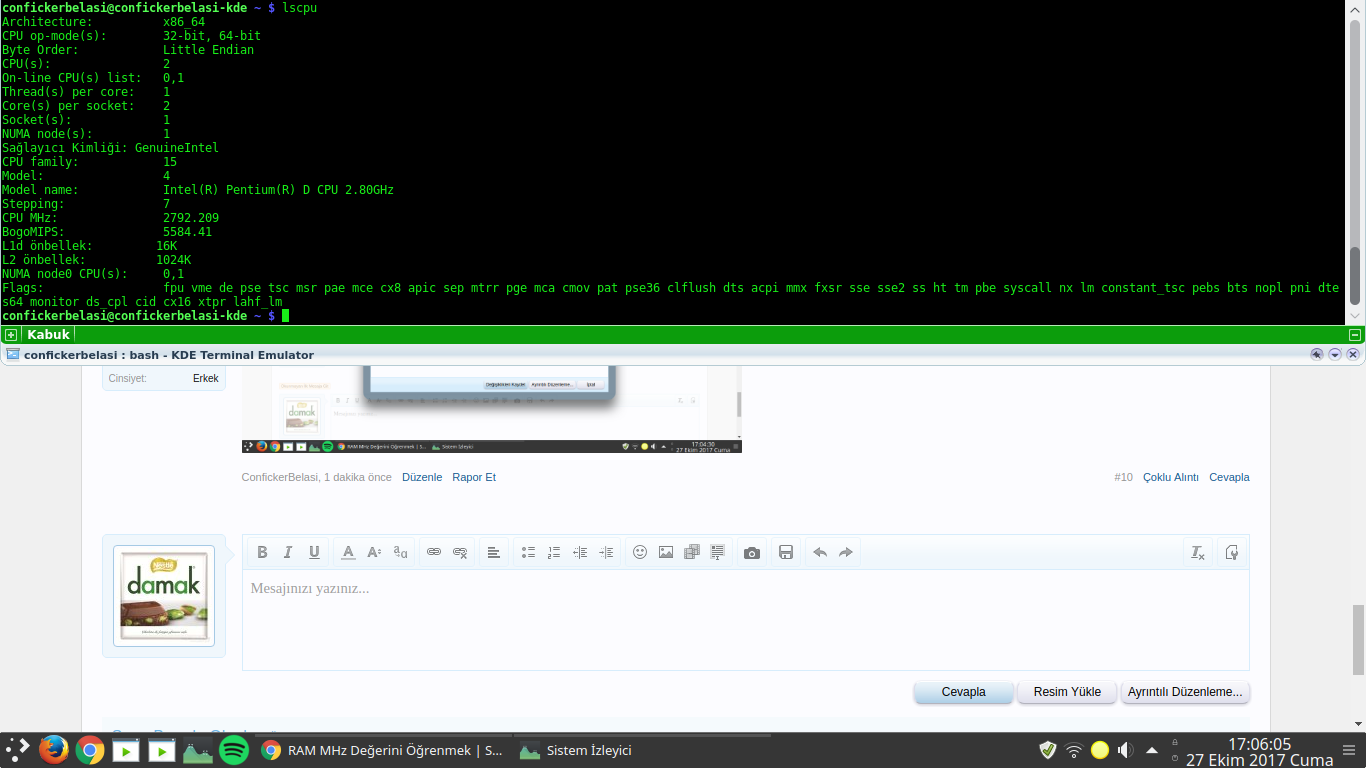Toggle bold formatting in the reply editor
This screenshot has width=1366, height=768.
(x=262, y=552)
